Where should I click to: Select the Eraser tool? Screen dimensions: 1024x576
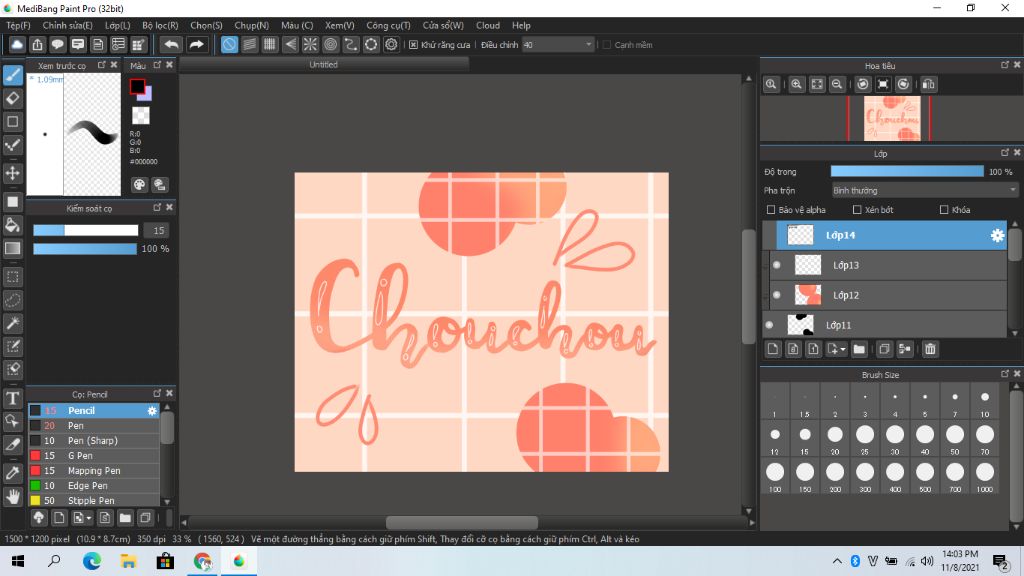(13, 99)
